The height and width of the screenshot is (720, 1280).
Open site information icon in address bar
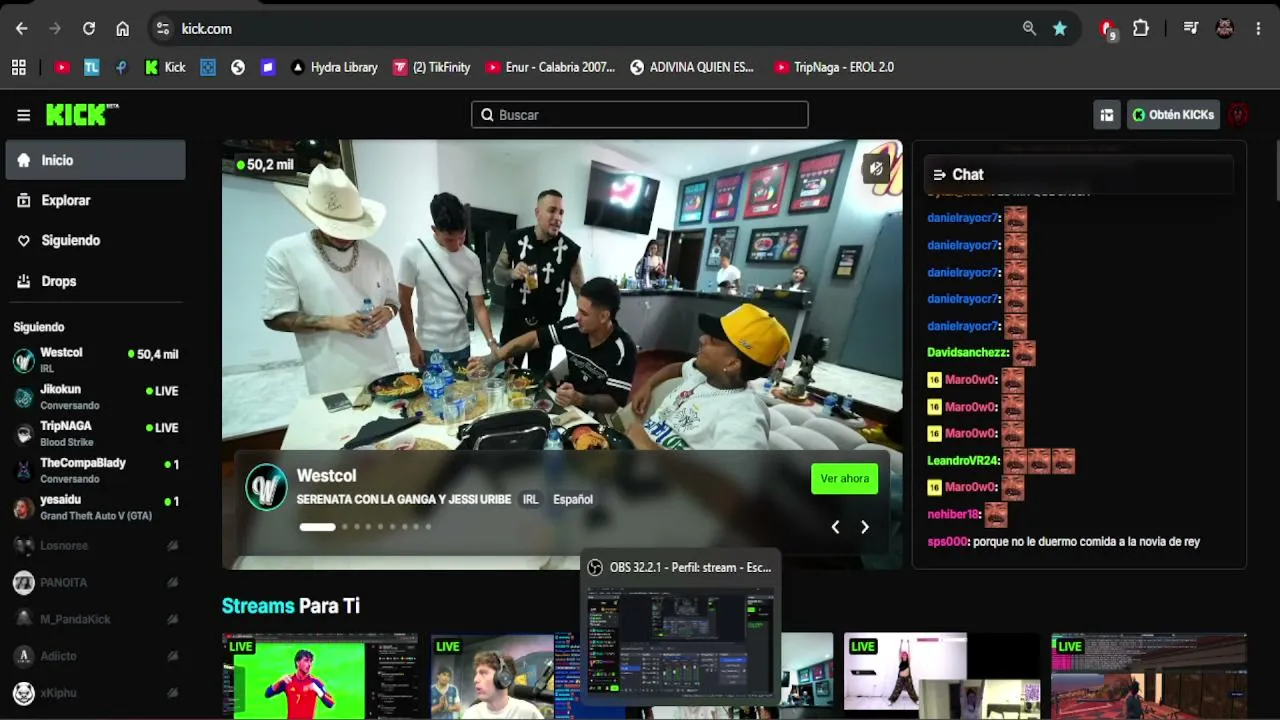[x=163, y=29]
